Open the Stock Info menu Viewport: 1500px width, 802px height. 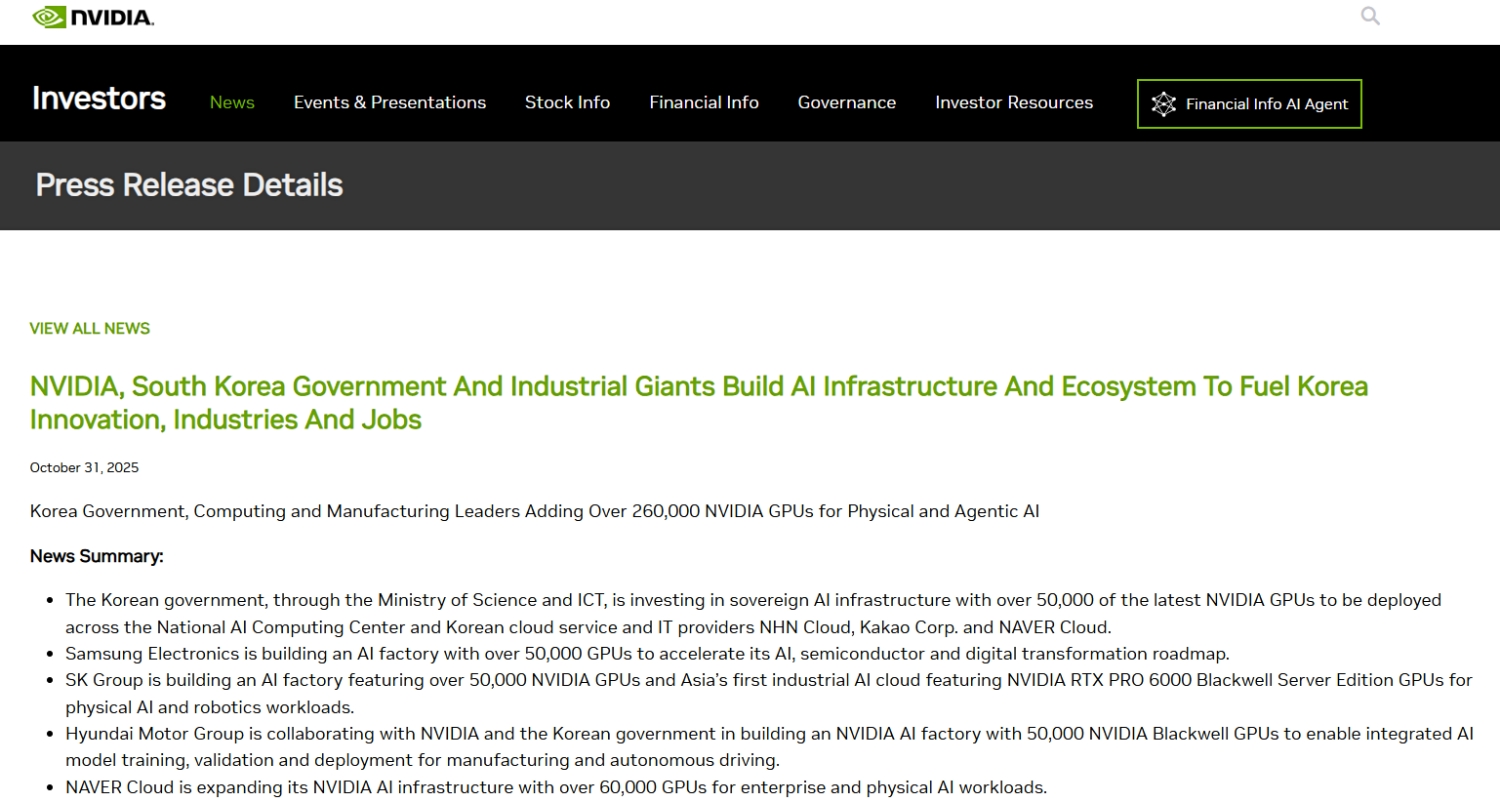567,103
